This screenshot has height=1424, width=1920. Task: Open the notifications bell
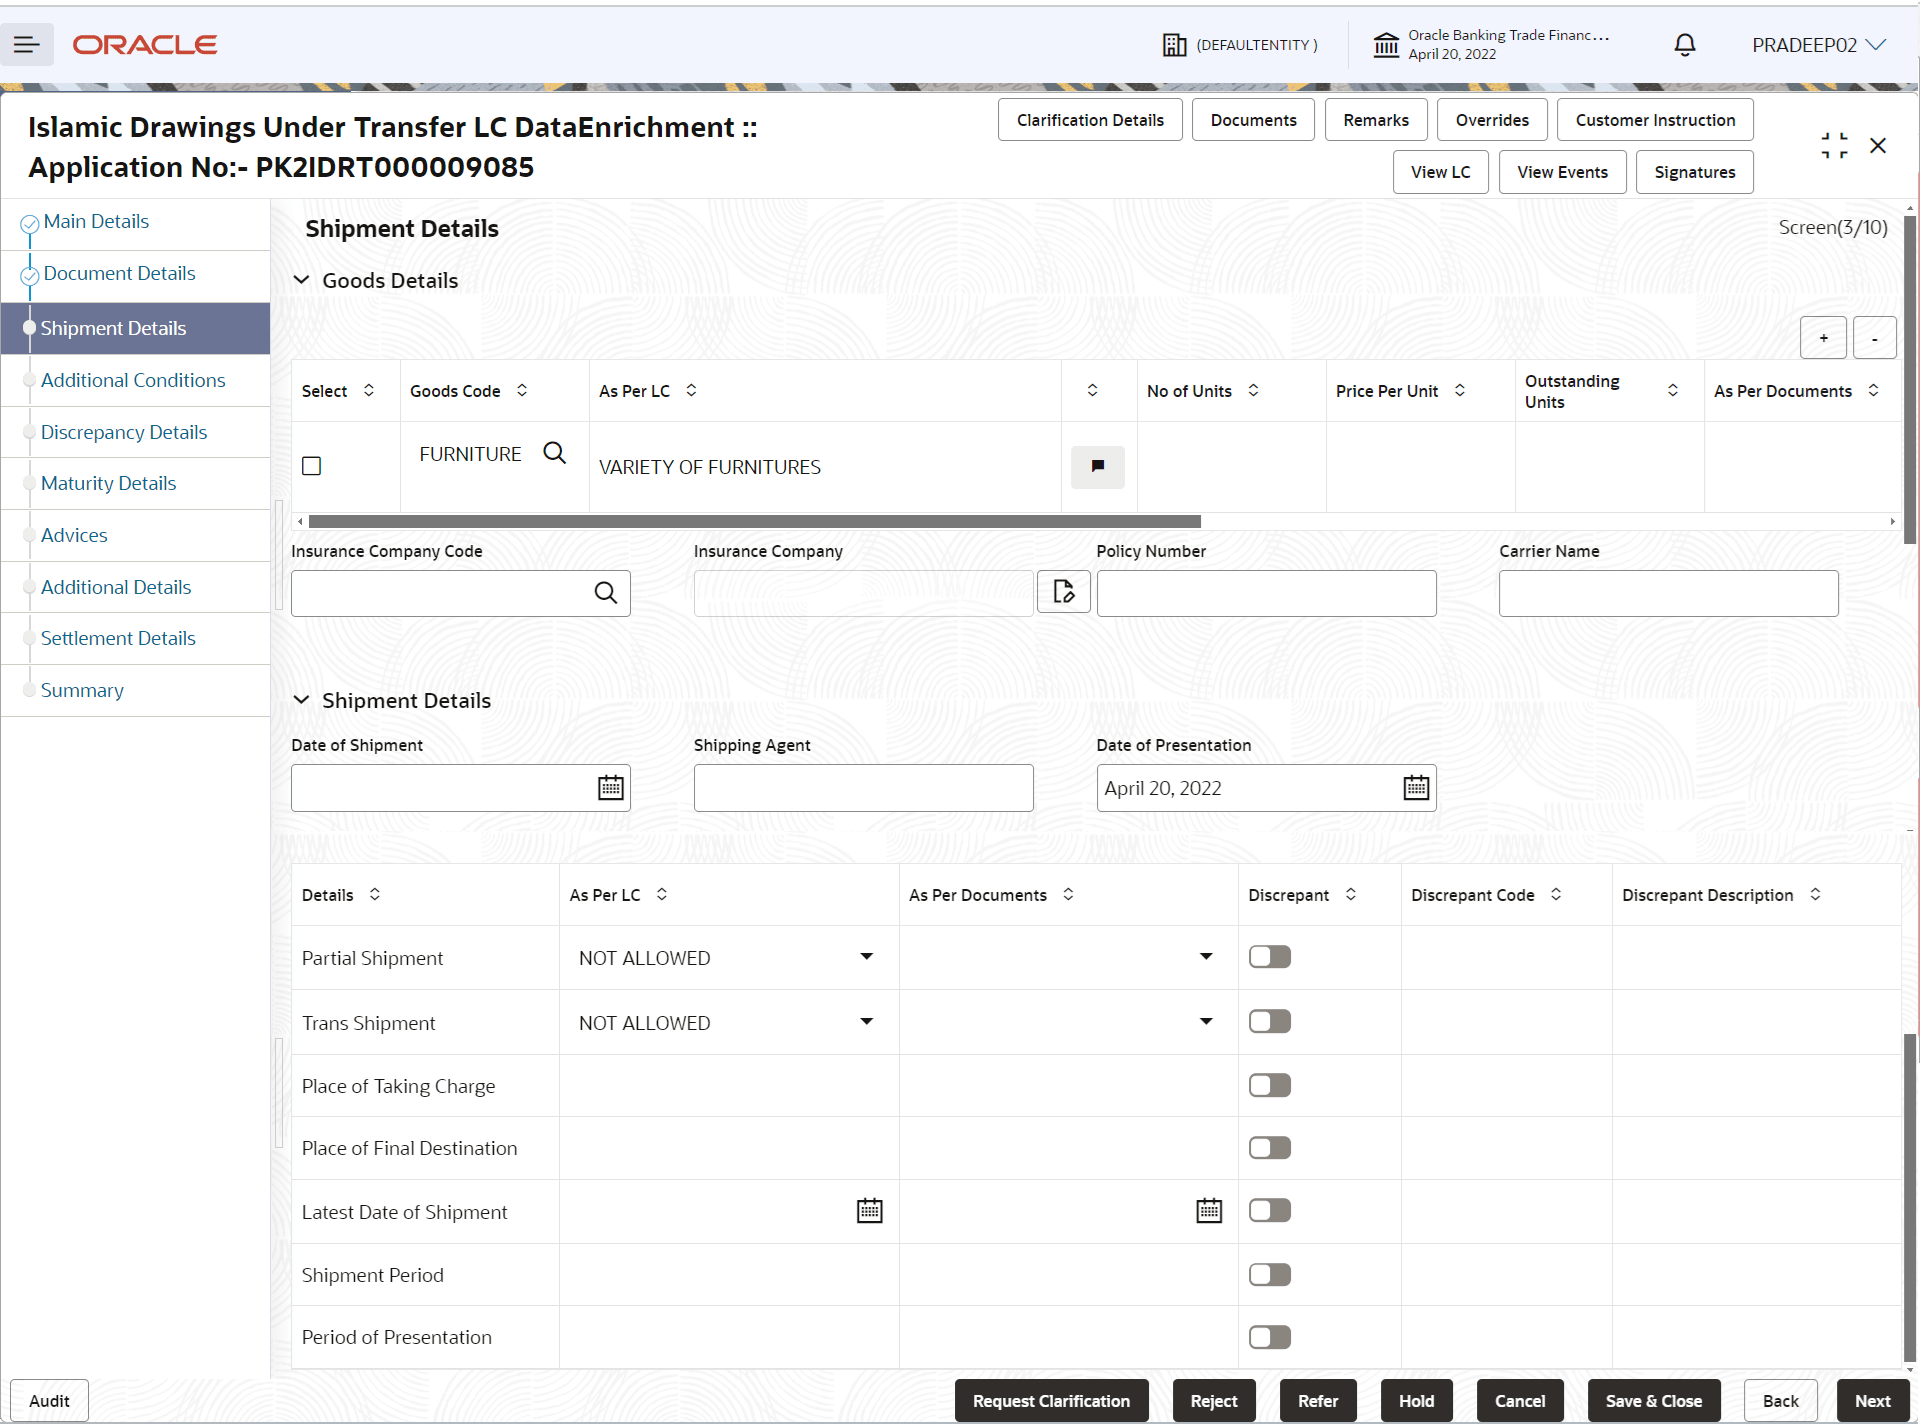[x=1684, y=44]
